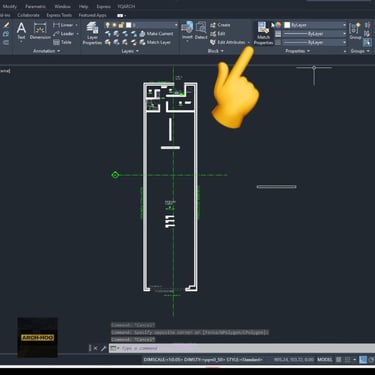Expand the Groups panel
Screen dimensions: 375x375
pyautogui.click(x=360, y=51)
